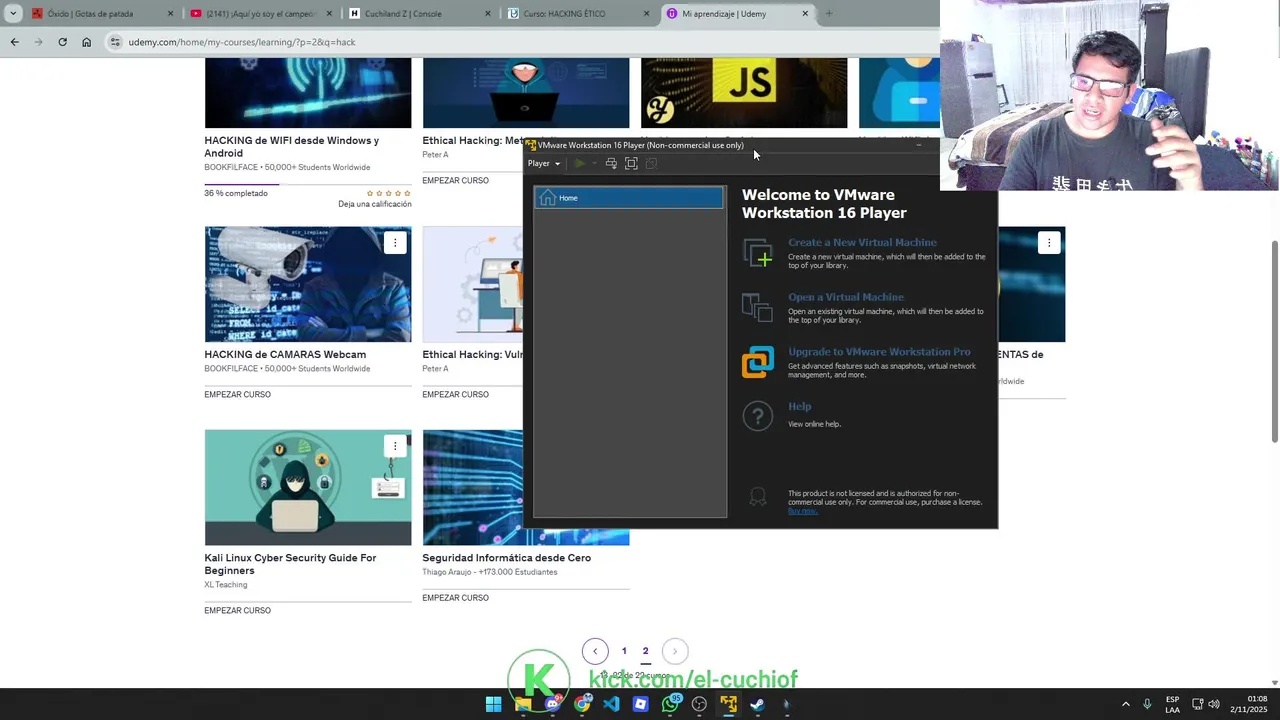Click Open a Virtual Machine link
The width and height of the screenshot is (1280, 720).
(x=846, y=297)
